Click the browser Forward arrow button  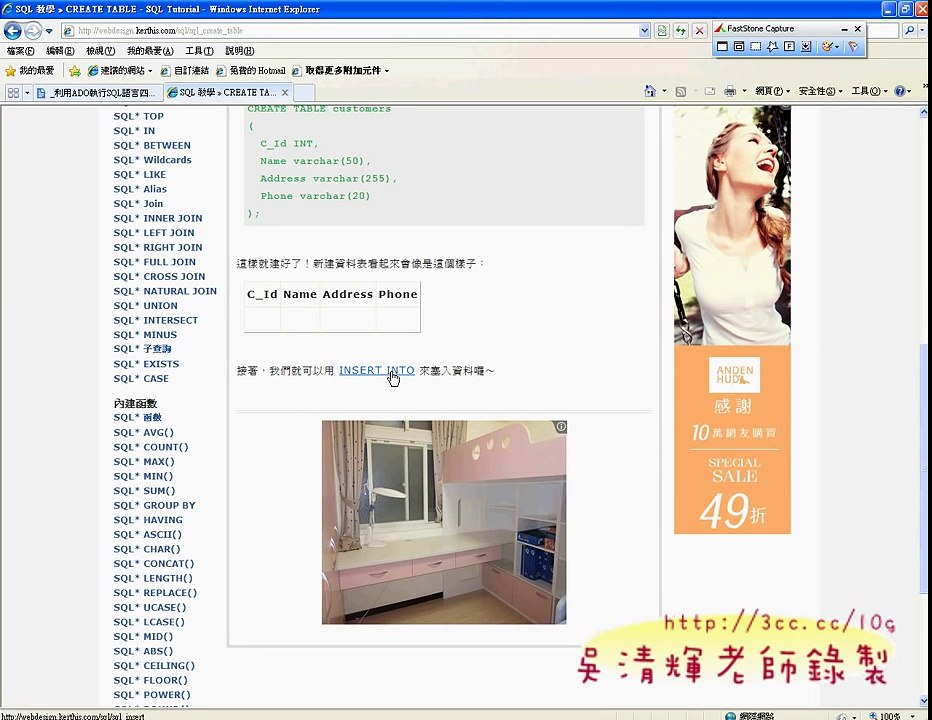(33, 30)
